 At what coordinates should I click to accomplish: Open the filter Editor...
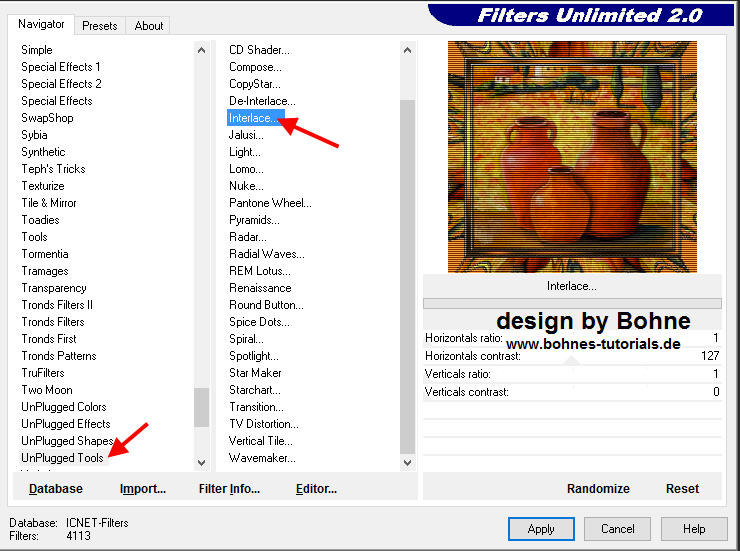coord(316,489)
